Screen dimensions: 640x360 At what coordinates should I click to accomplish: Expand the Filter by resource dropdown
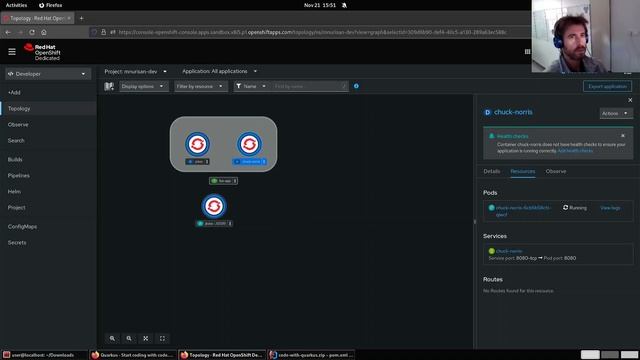click(x=201, y=86)
